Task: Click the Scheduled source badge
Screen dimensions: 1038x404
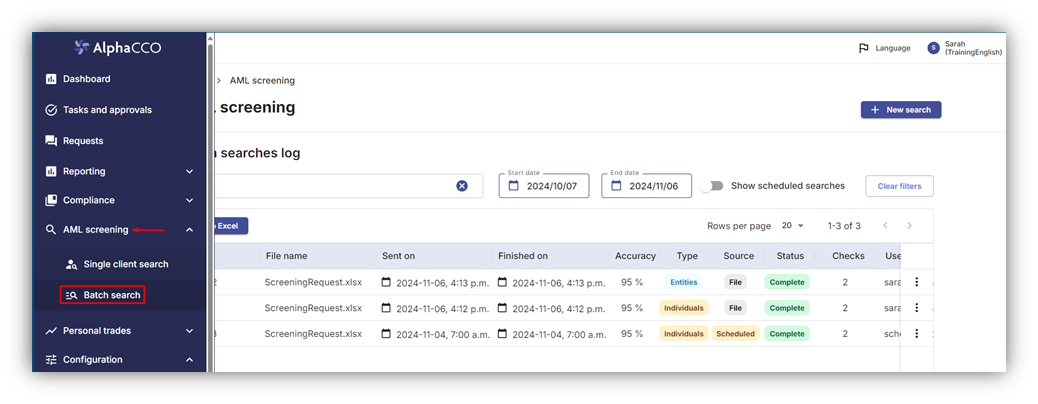Action: tap(735, 334)
